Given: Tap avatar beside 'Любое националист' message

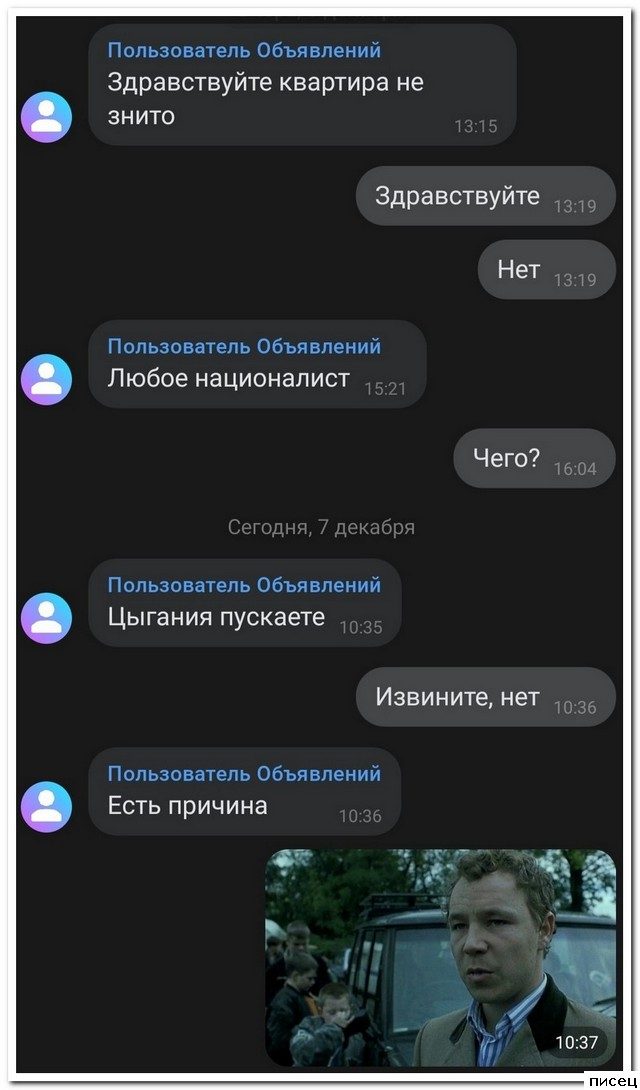Looking at the screenshot, I should pos(47,380).
